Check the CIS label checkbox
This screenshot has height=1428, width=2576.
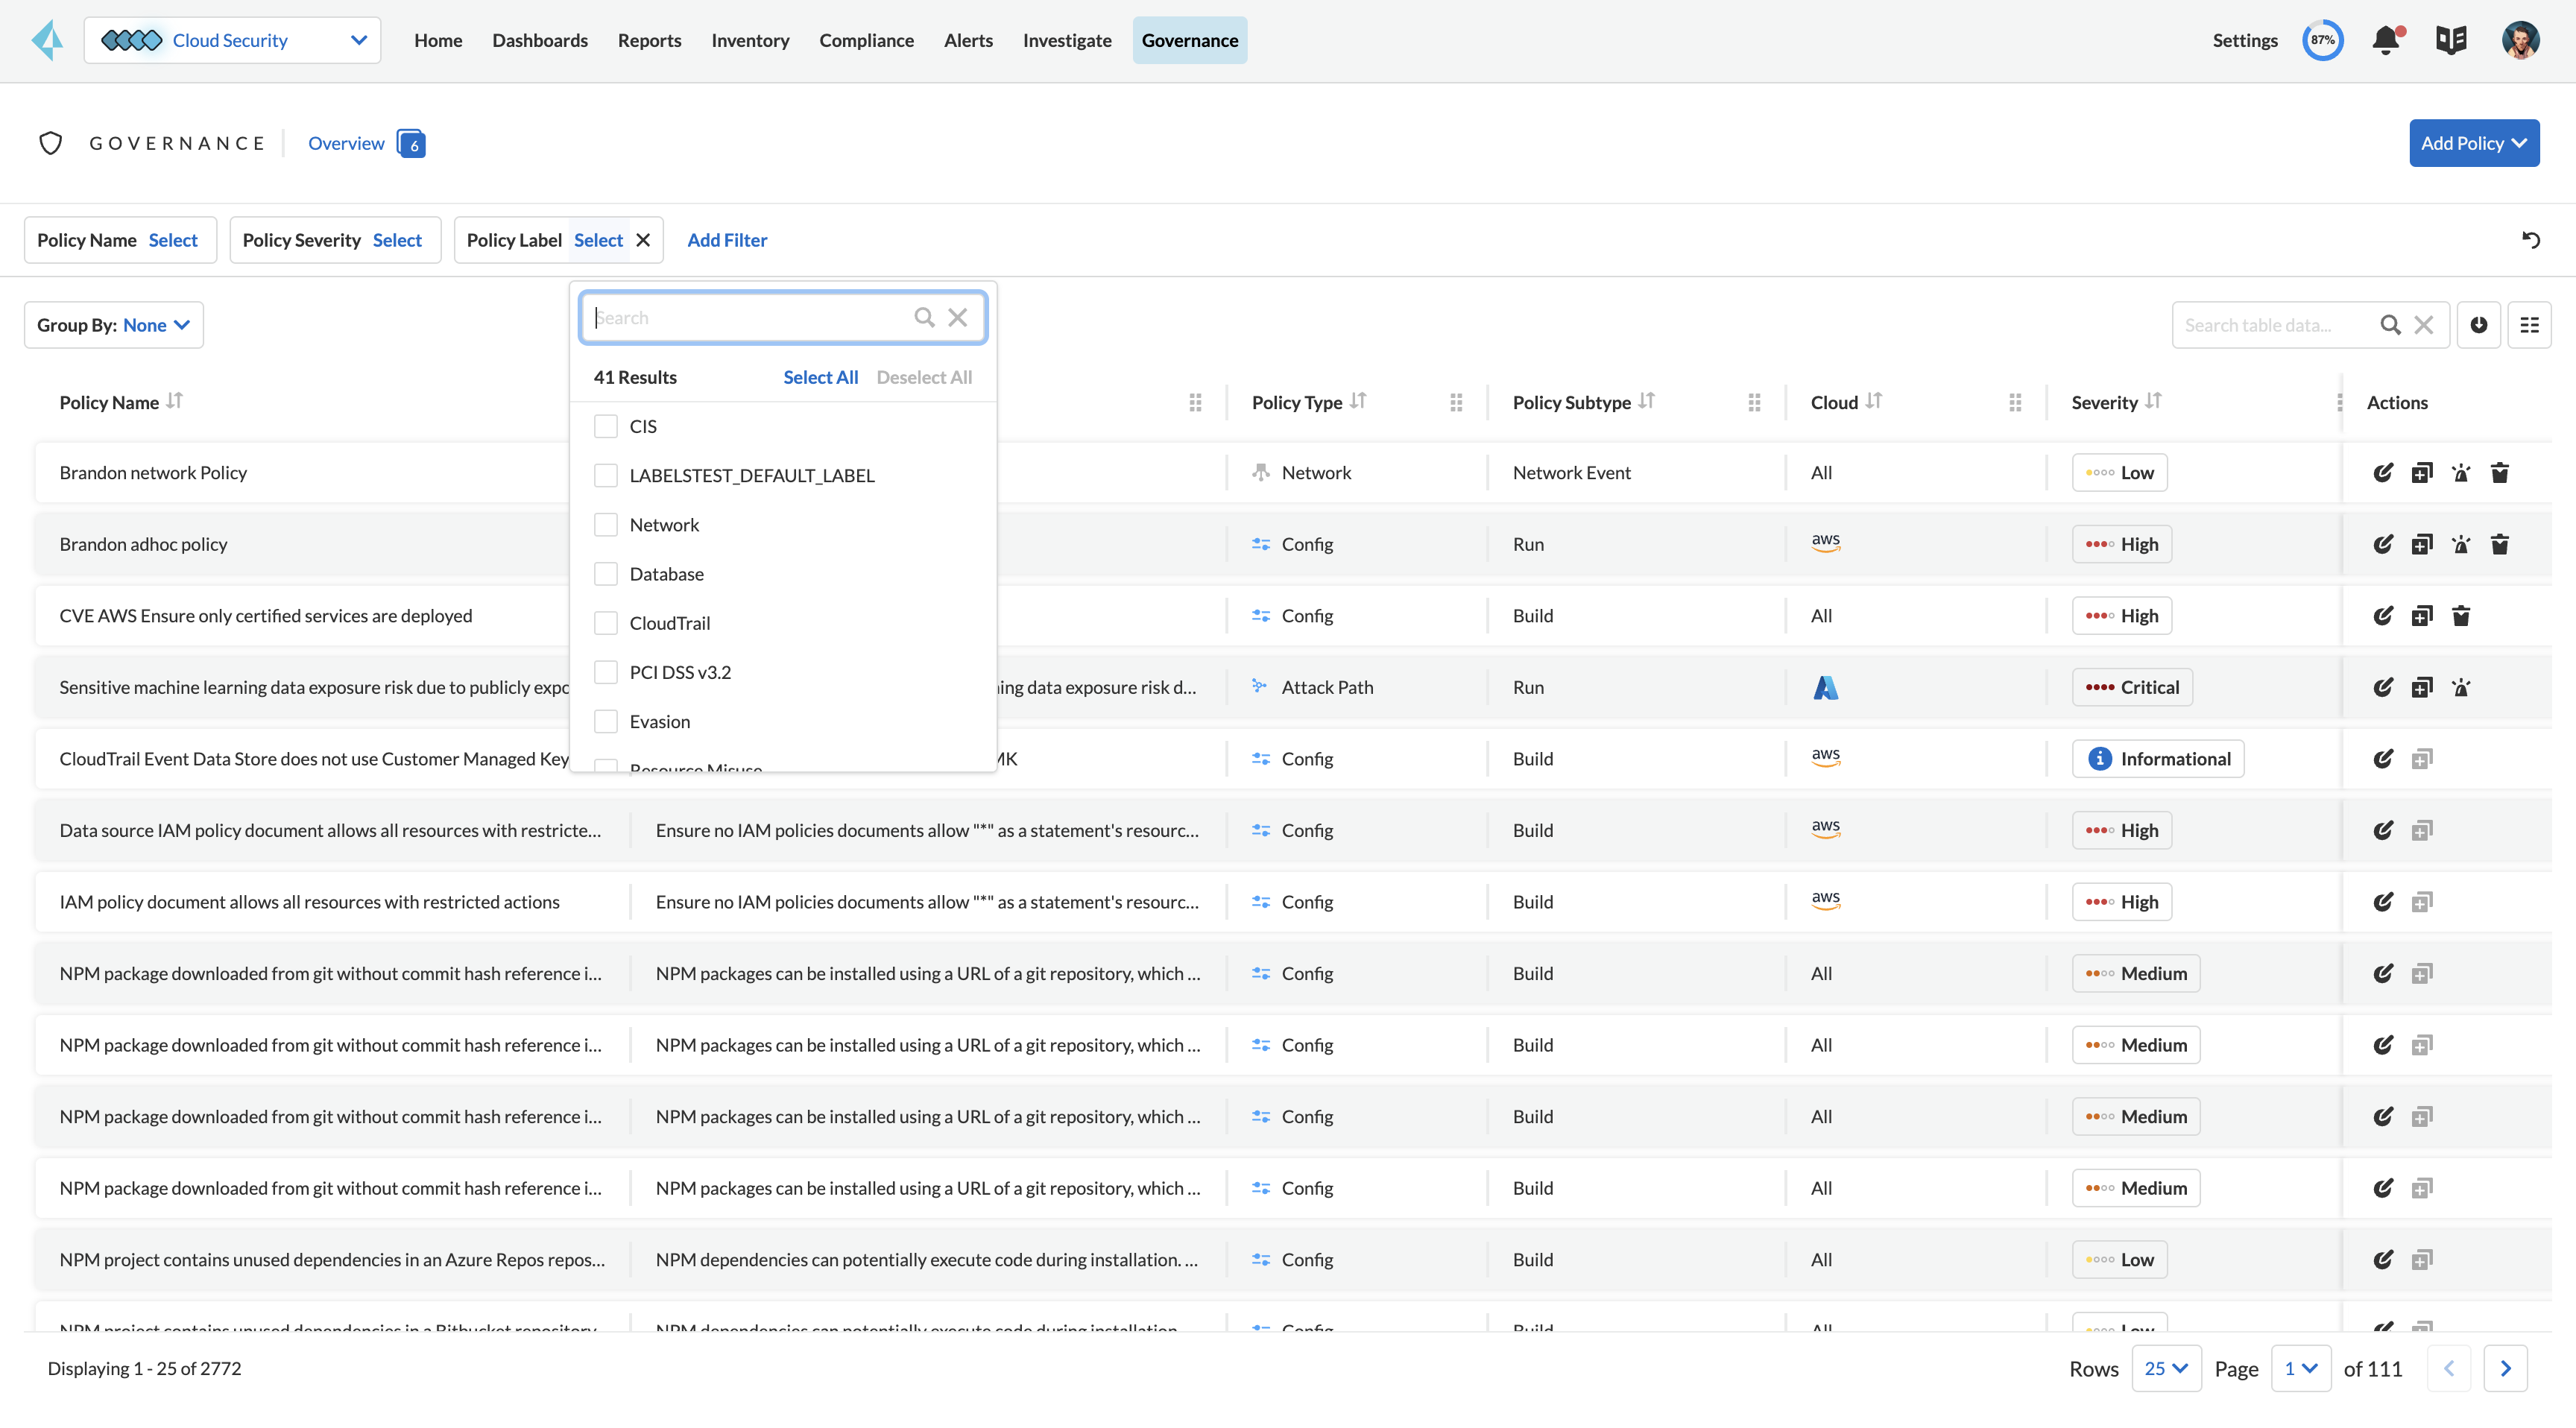[x=605, y=426]
